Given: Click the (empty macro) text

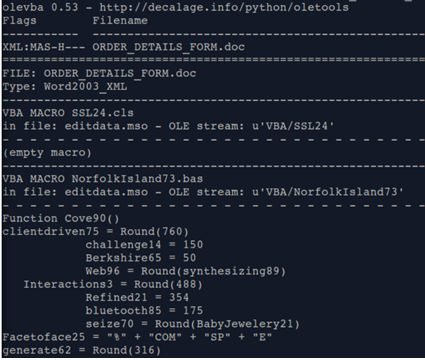Looking at the screenshot, I should coord(47,153).
